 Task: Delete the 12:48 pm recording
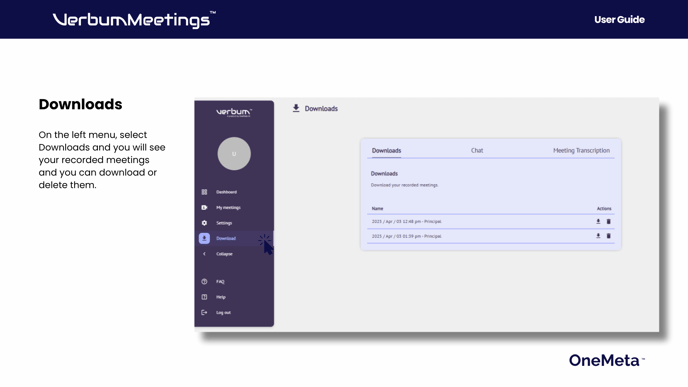click(609, 222)
